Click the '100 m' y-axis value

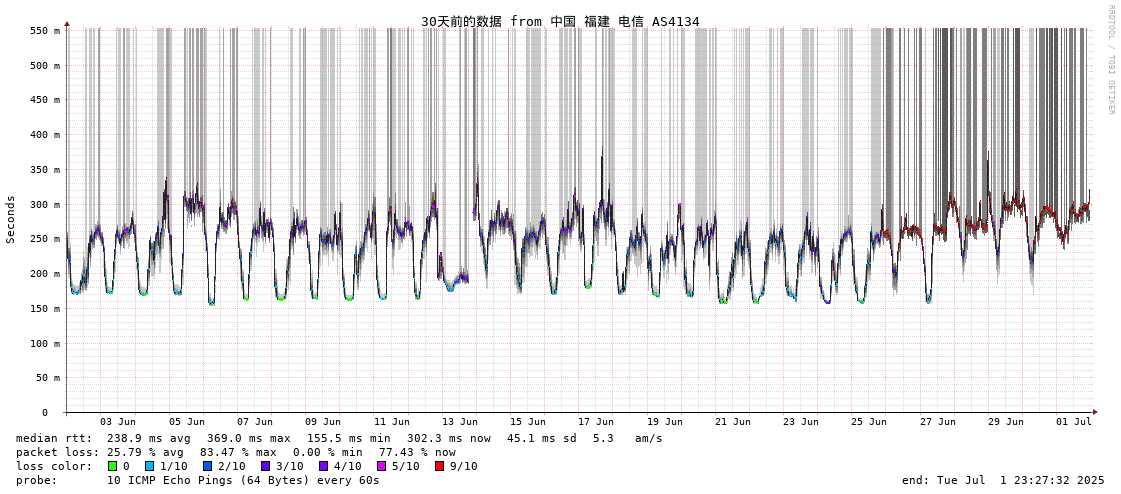tap(45, 344)
